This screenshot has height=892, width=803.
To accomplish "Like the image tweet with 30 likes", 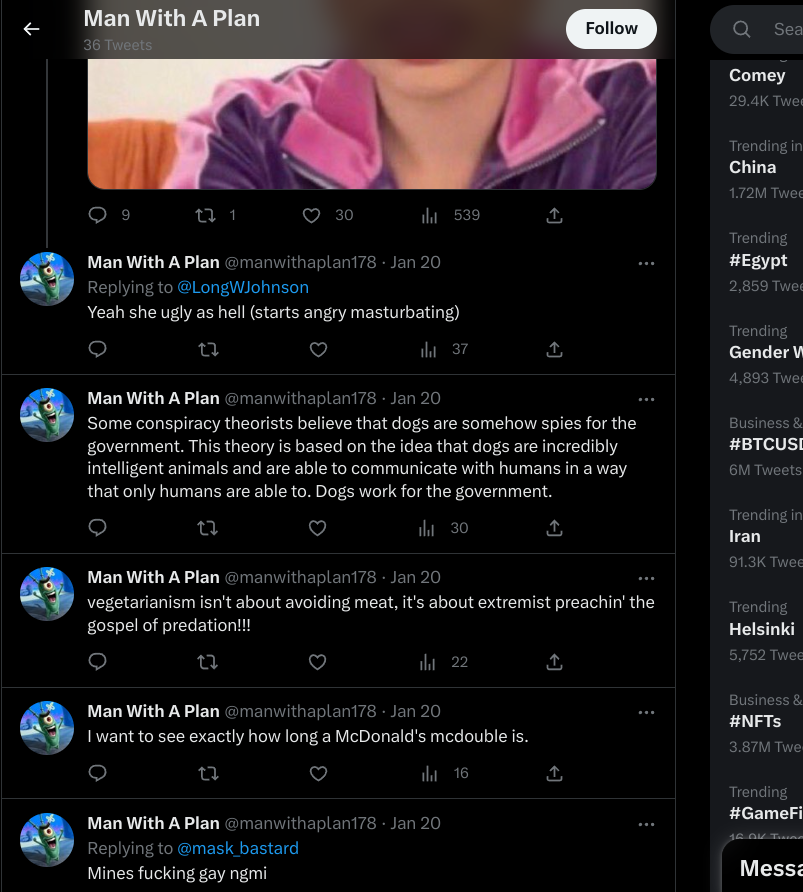I will 312,215.
